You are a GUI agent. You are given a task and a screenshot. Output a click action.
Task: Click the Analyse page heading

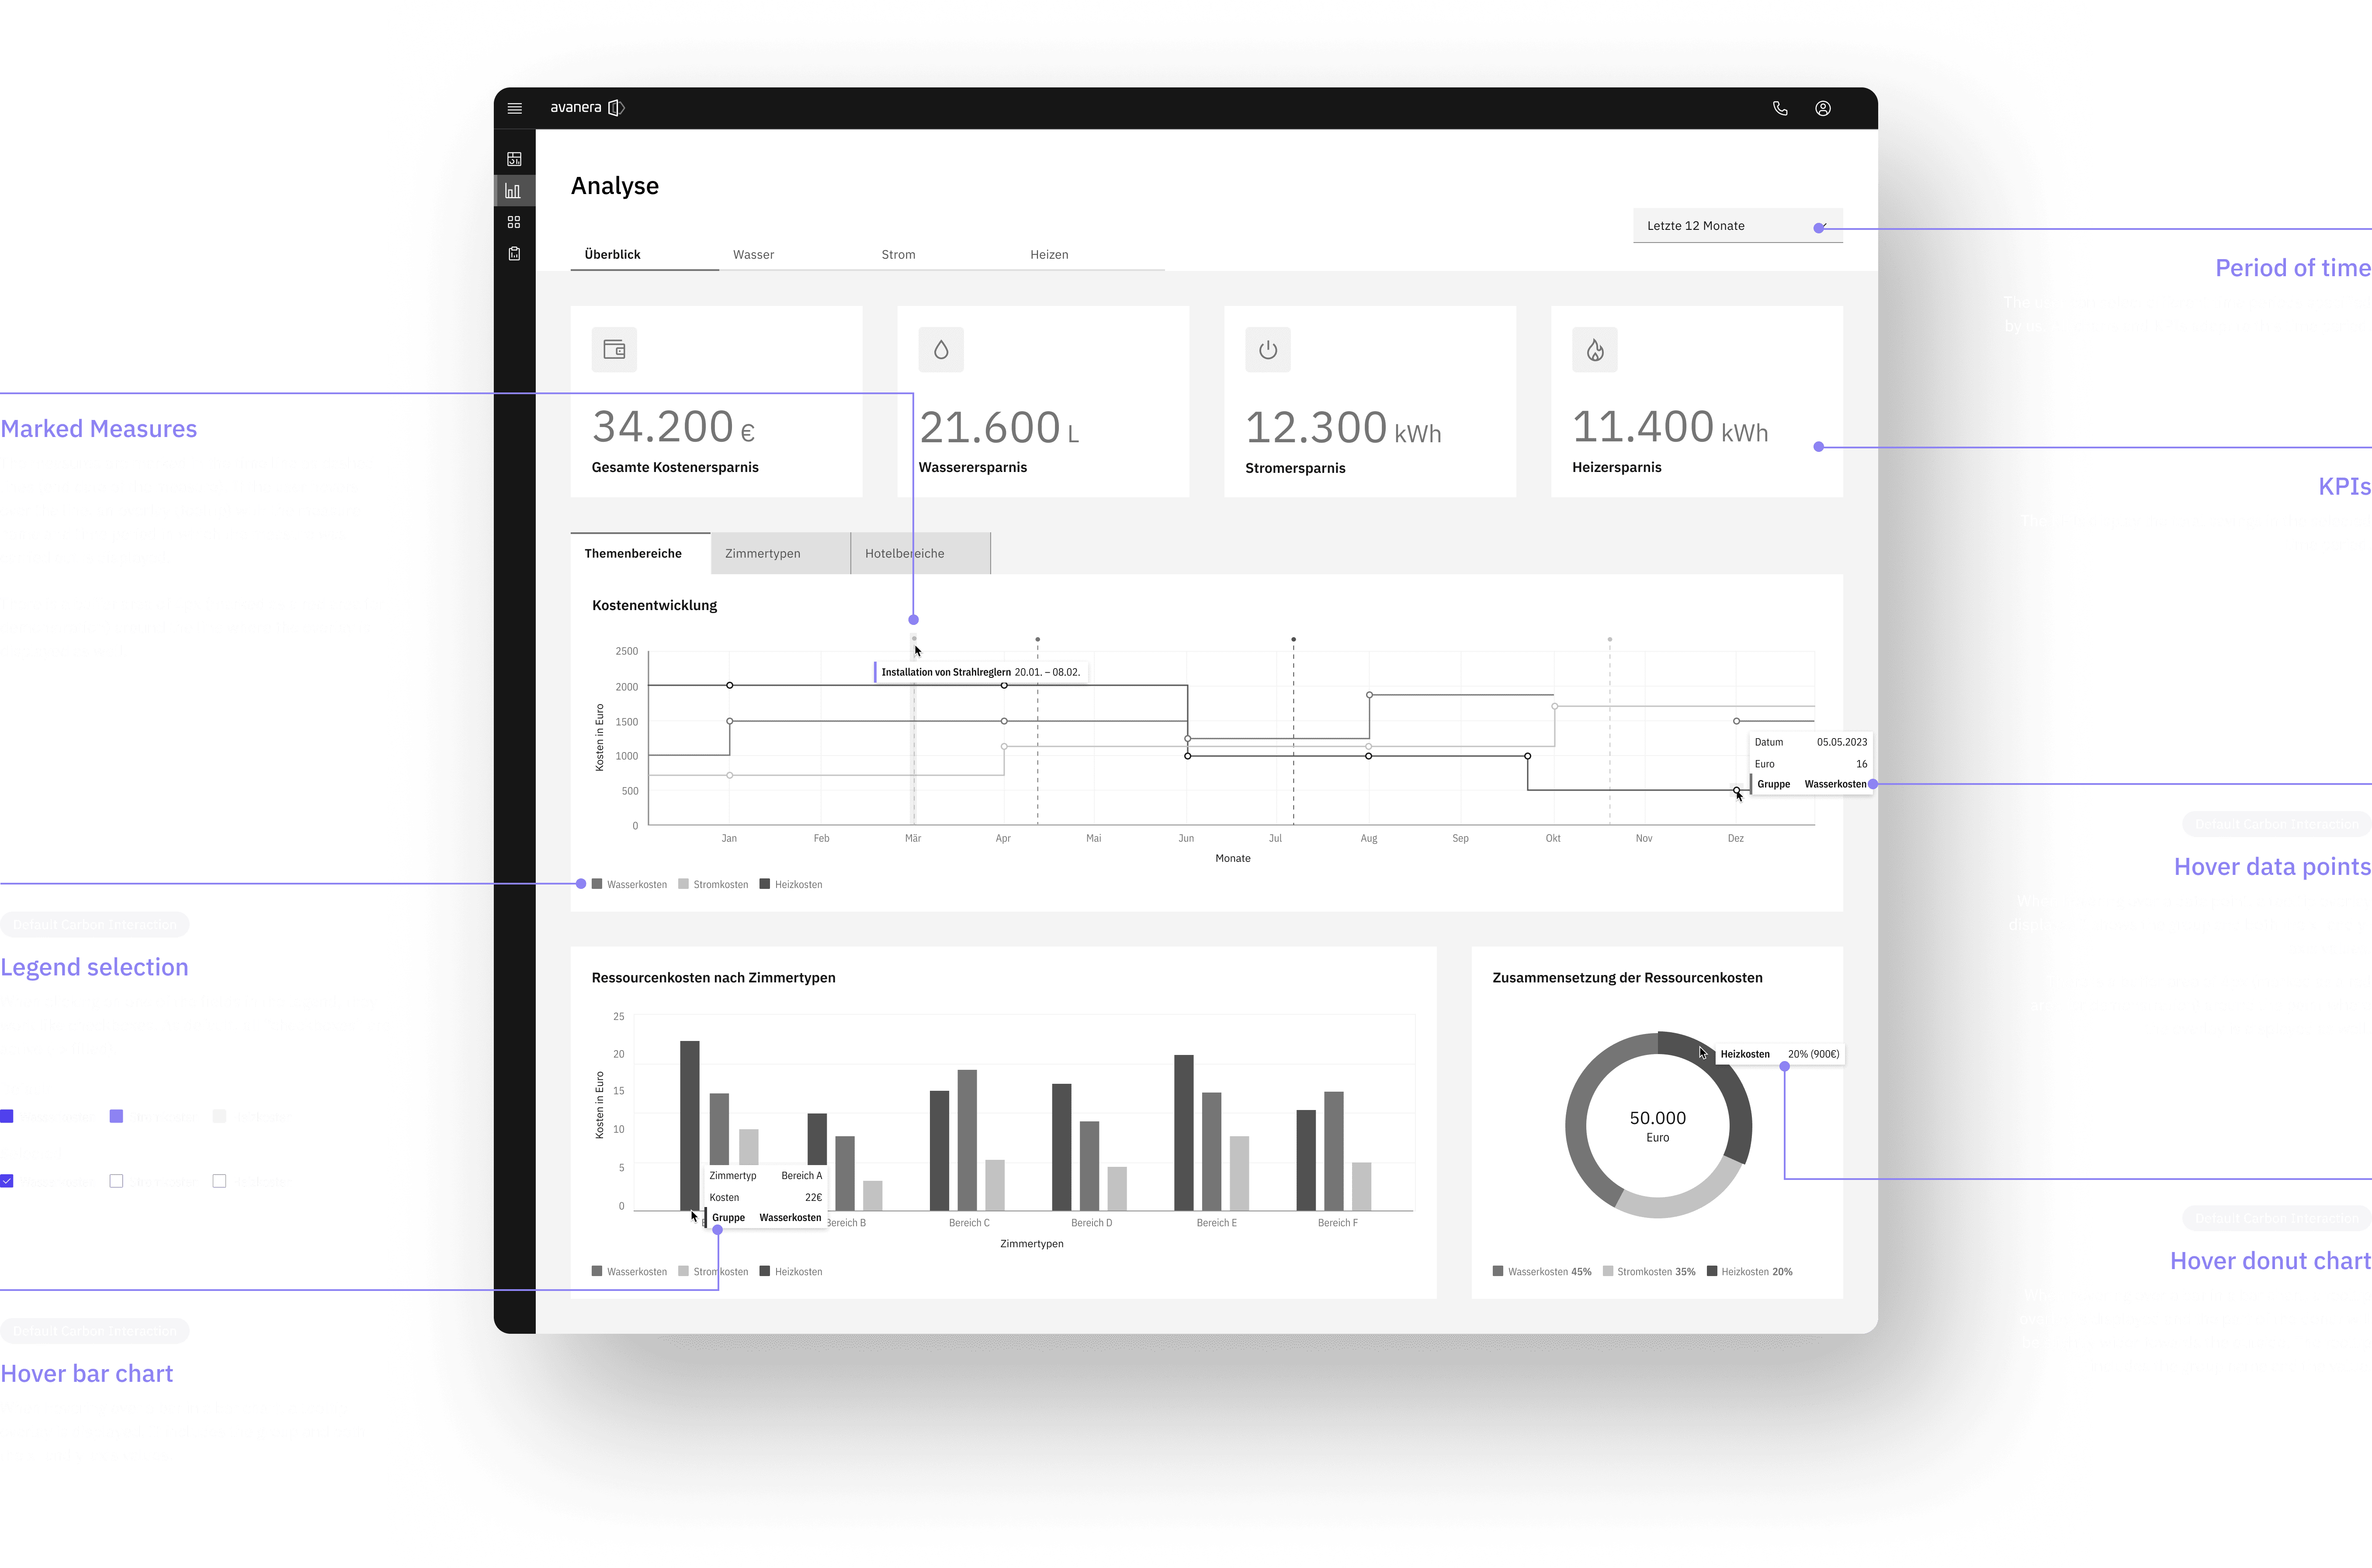[615, 186]
